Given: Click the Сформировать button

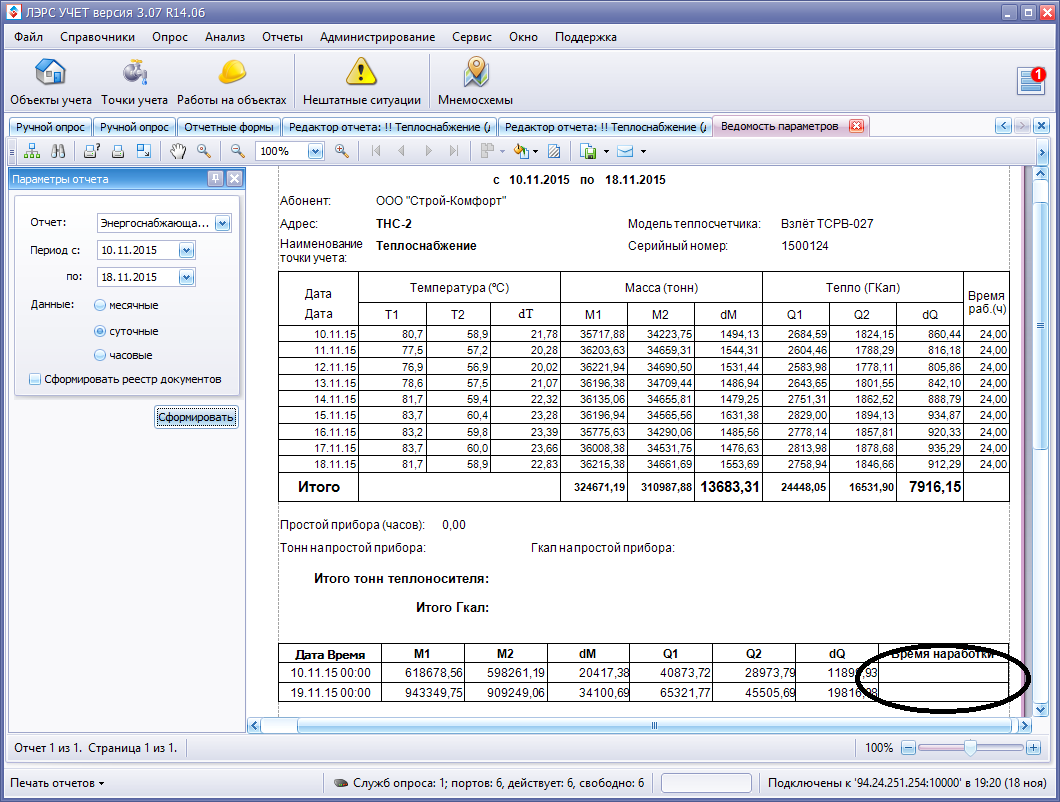Looking at the screenshot, I should [x=196, y=417].
